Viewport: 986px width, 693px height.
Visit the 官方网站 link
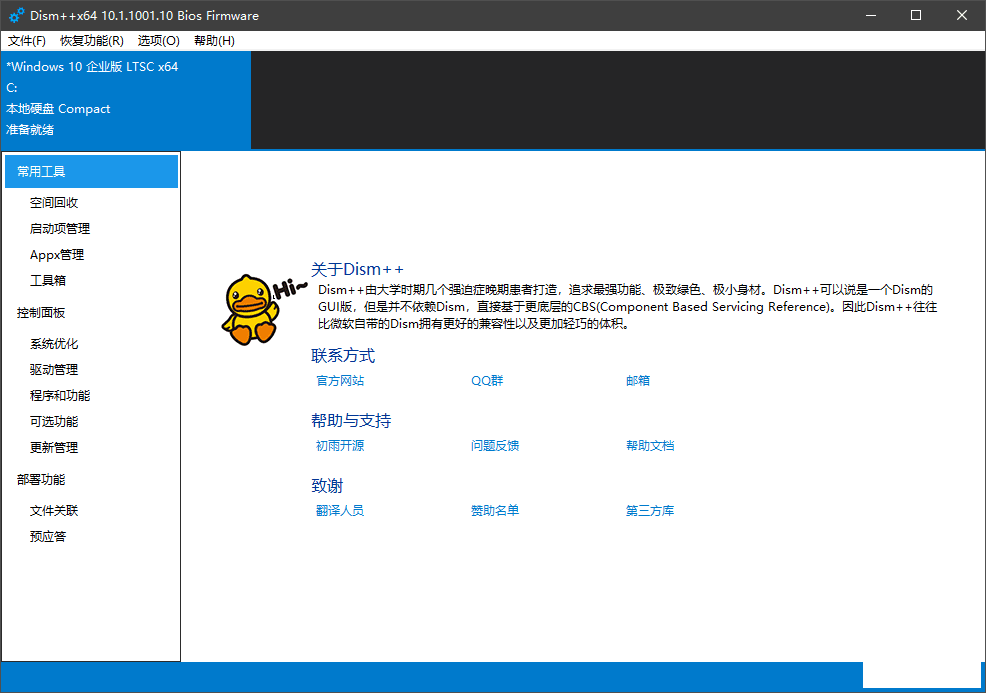coord(340,380)
